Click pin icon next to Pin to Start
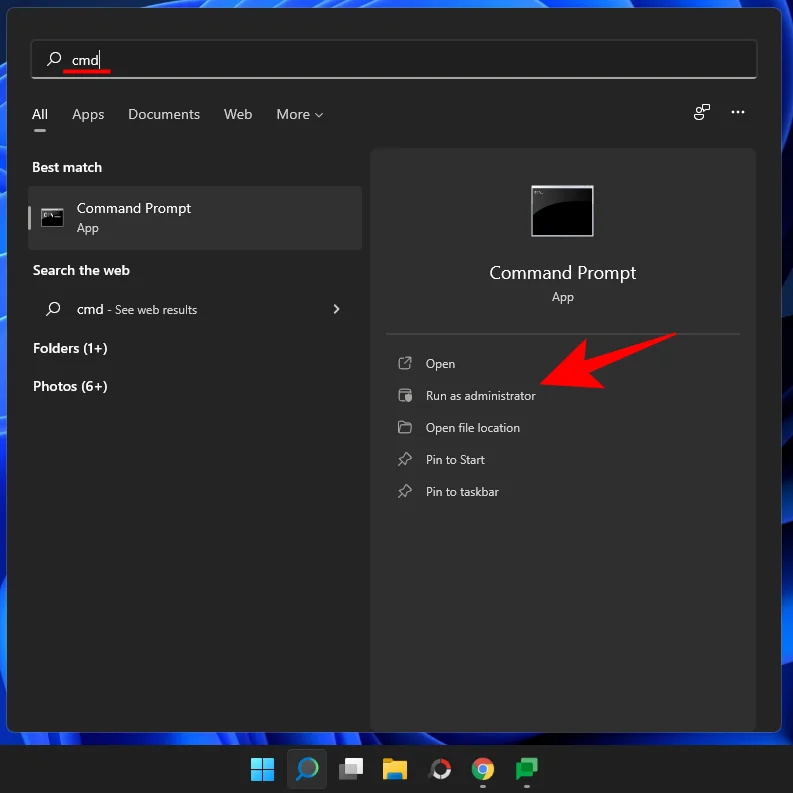This screenshot has height=793, width=793. coord(405,459)
